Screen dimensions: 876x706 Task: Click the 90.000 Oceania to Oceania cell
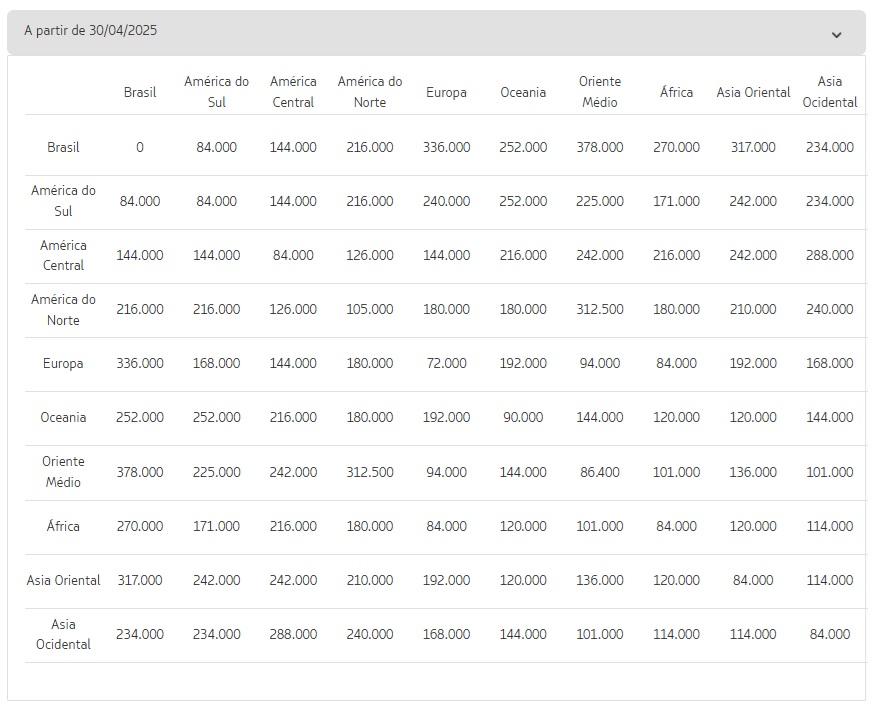pyautogui.click(x=523, y=417)
